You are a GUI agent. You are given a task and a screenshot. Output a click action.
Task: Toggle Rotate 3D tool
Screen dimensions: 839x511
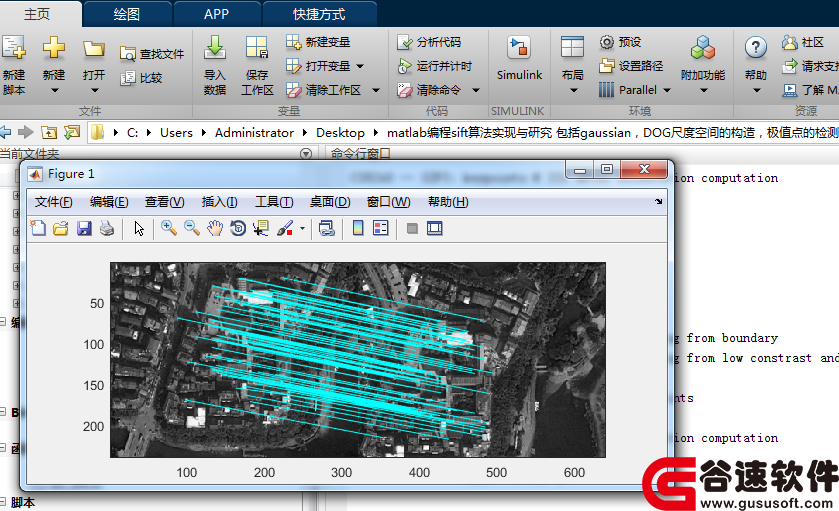point(238,228)
